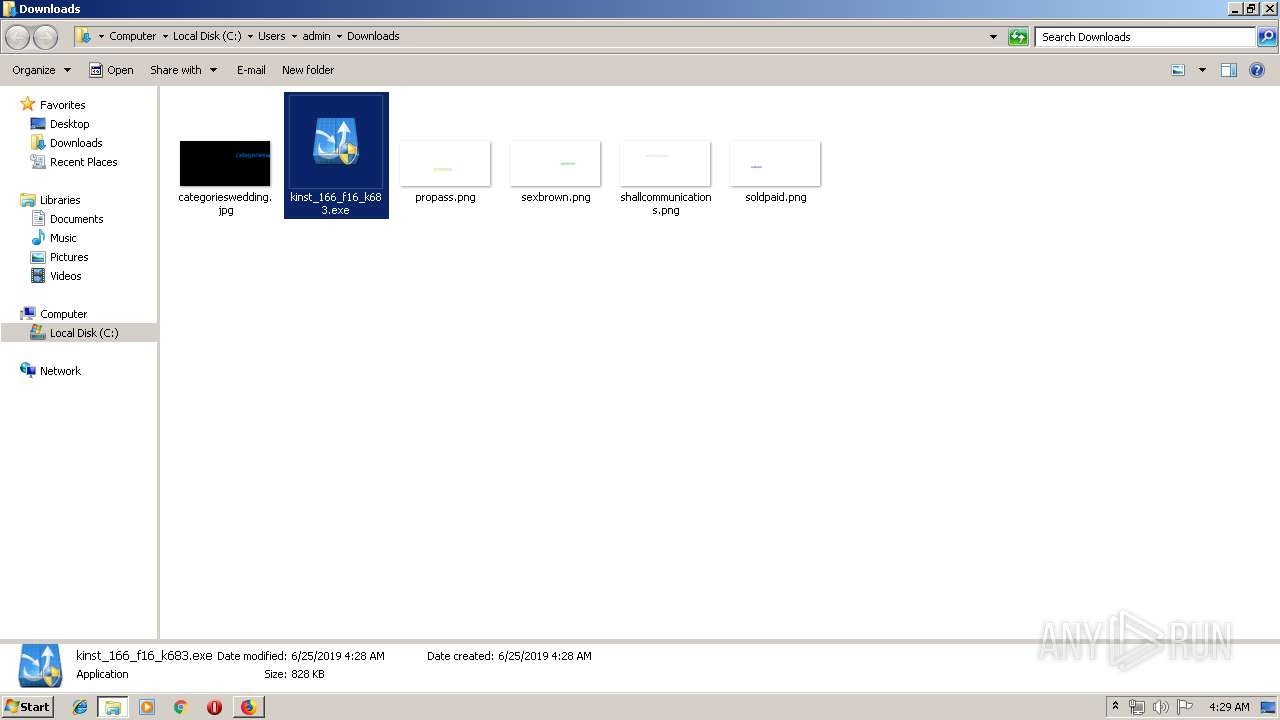Click the Forward navigation arrow
This screenshot has height=720, width=1280.
coord(45,37)
